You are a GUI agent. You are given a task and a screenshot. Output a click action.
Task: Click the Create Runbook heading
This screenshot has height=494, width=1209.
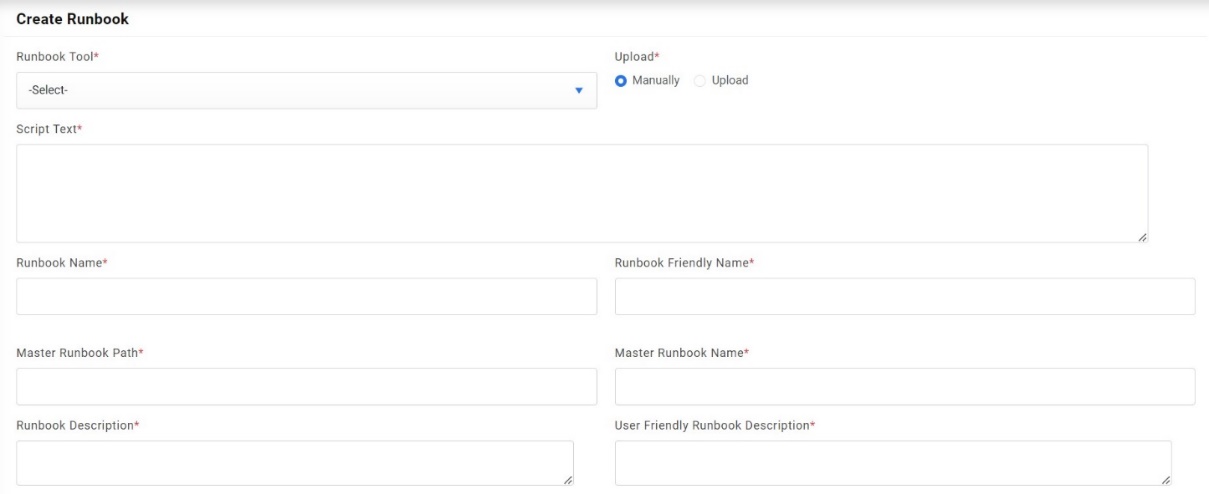[73, 19]
